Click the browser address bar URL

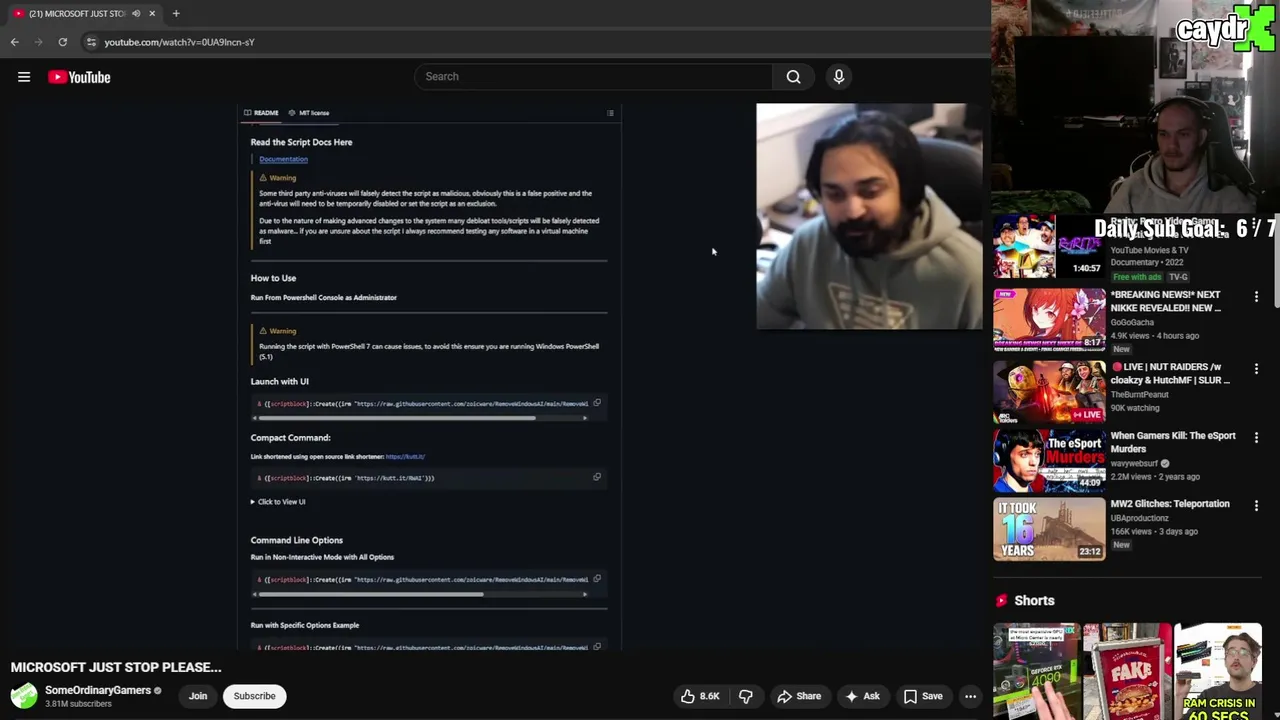click(180, 42)
